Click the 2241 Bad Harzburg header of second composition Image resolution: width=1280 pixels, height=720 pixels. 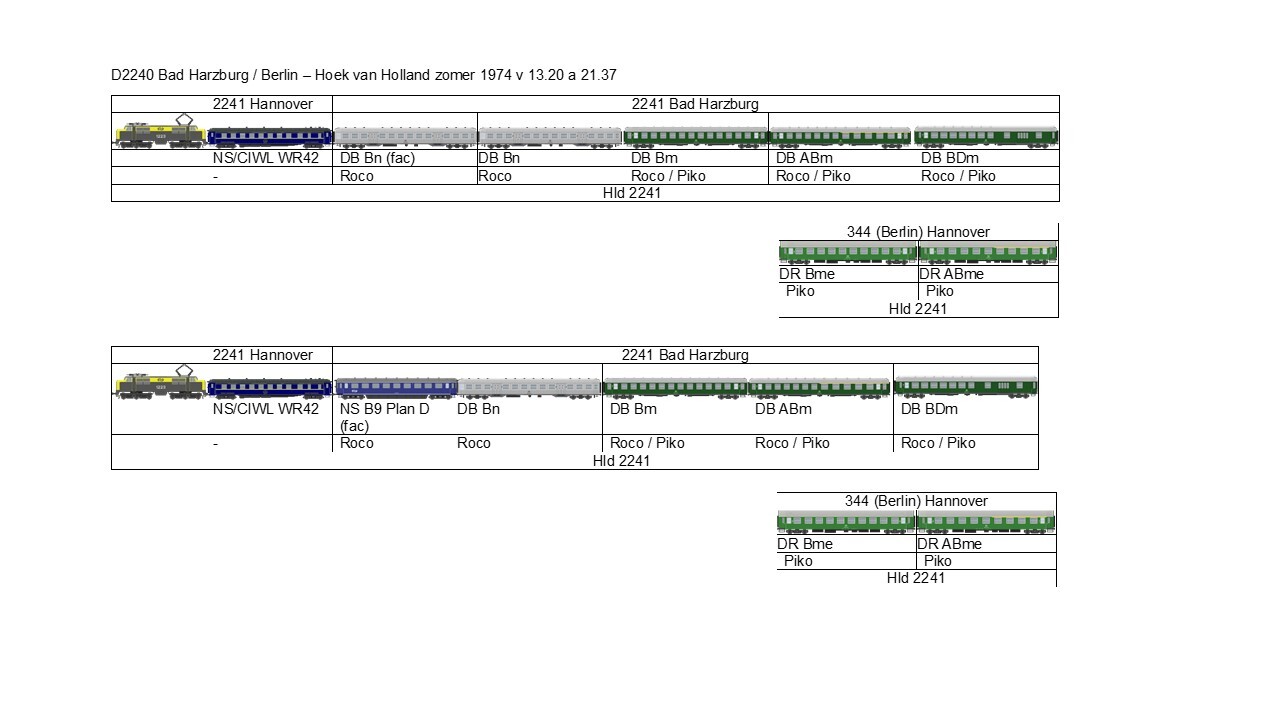[685, 355]
